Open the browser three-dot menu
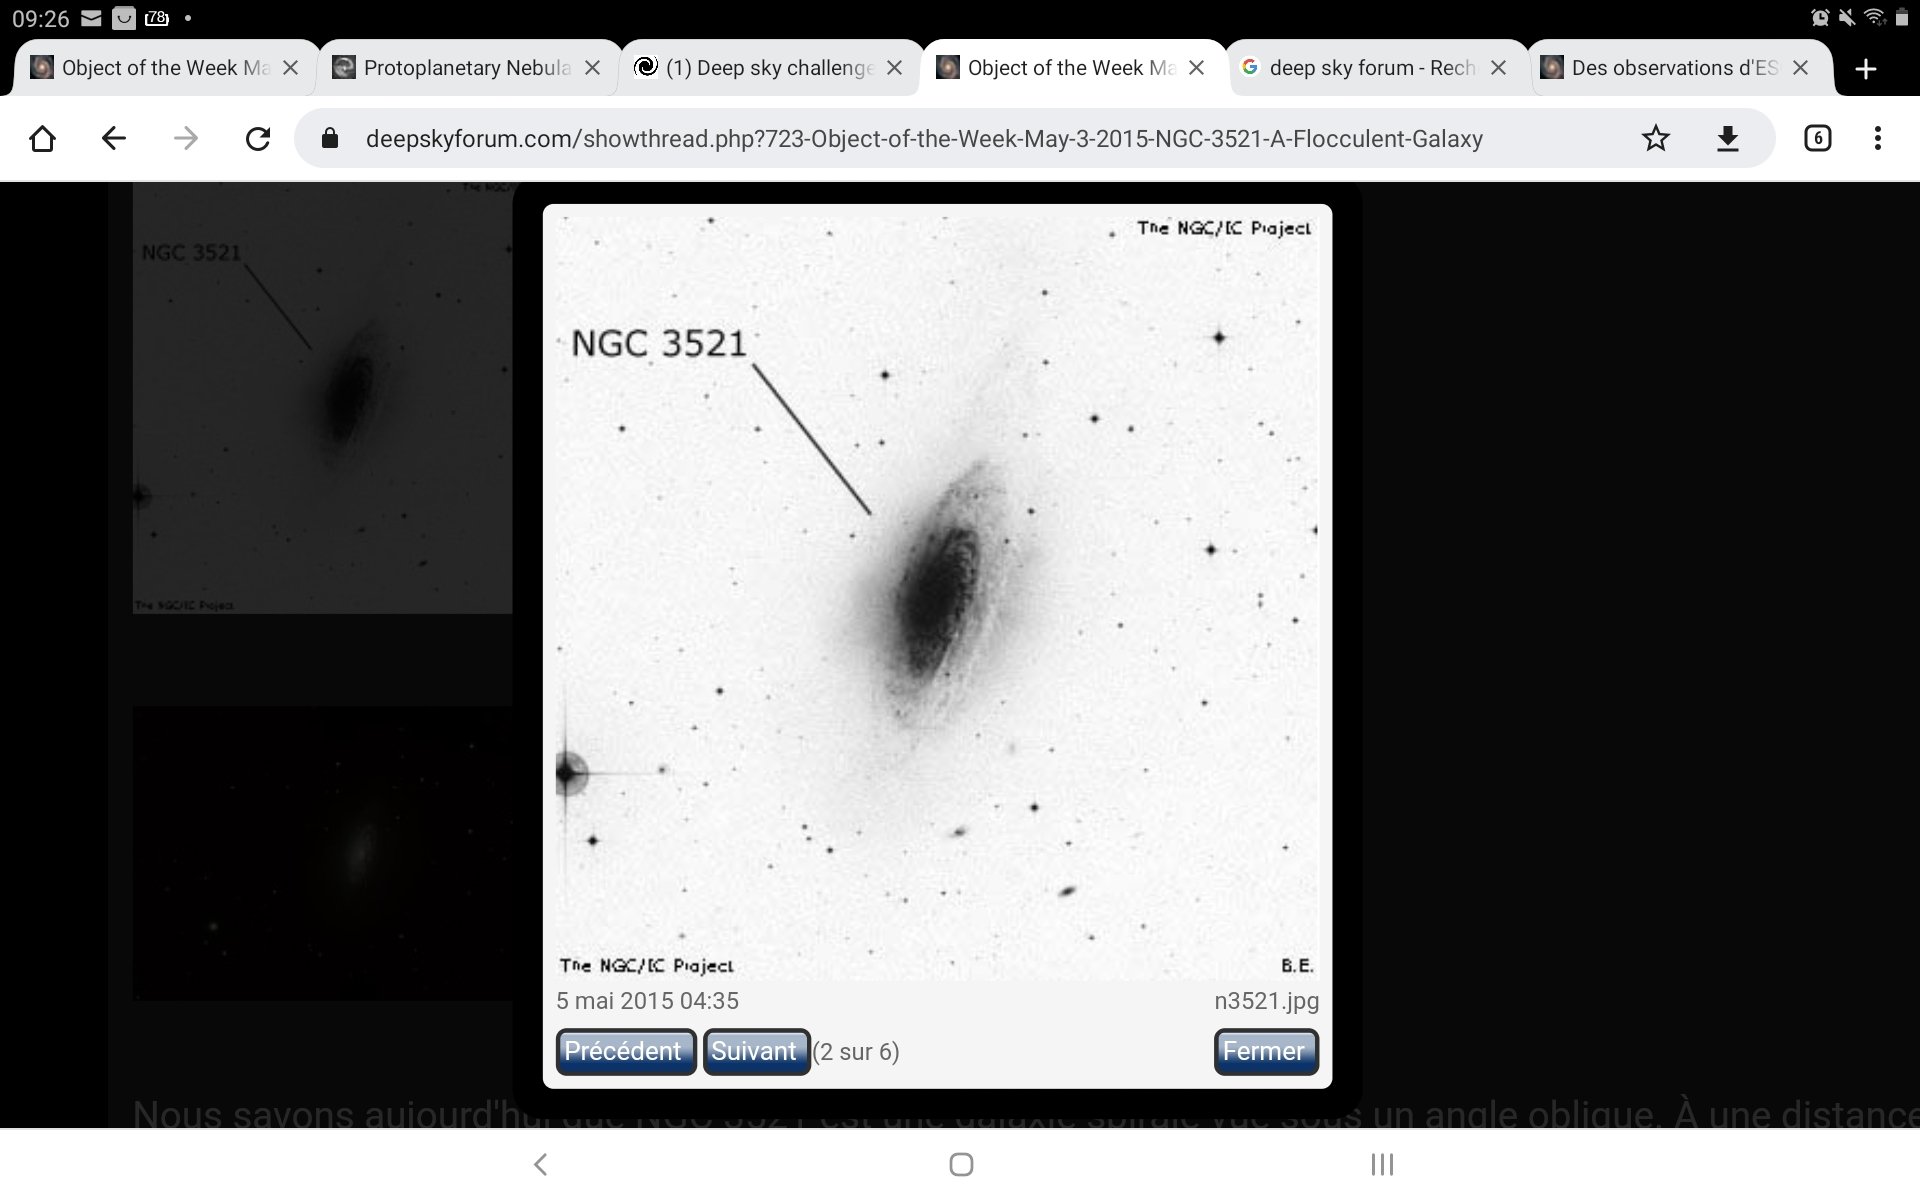The width and height of the screenshot is (1920, 1200). [1878, 138]
